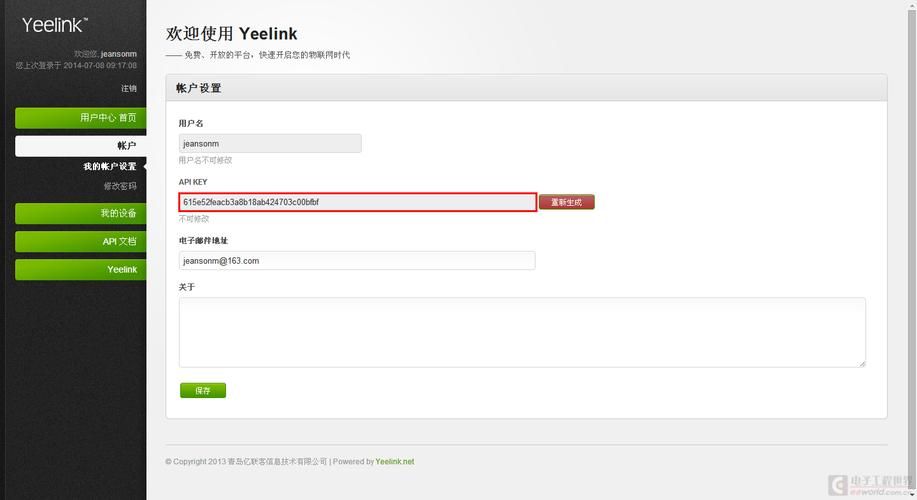Open 我的帐户设置 submenu item
Screen dimensions: 917x500
(x=109, y=167)
